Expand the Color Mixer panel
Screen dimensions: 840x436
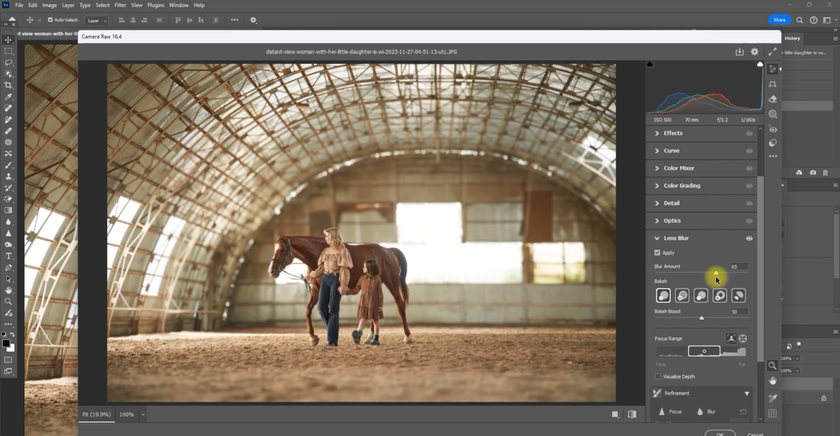pos(657,168)
